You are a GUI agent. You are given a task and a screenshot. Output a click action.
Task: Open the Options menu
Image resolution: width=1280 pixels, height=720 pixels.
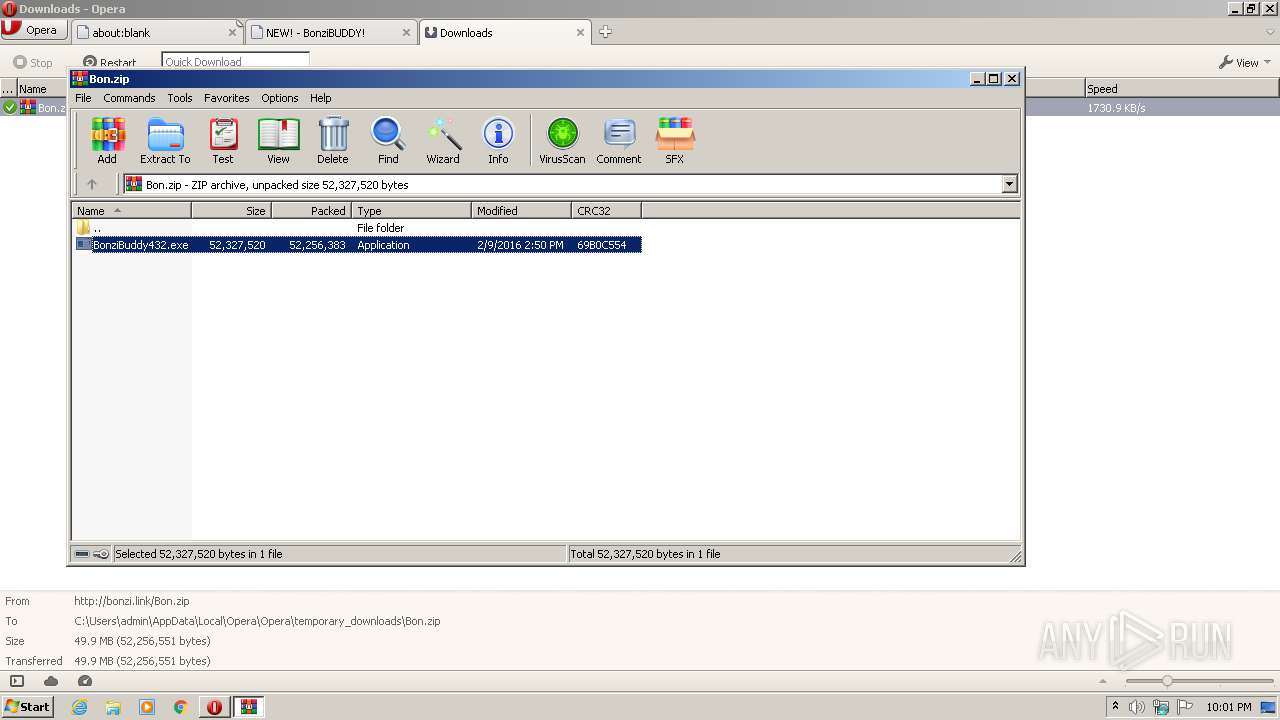pos(280,98)
